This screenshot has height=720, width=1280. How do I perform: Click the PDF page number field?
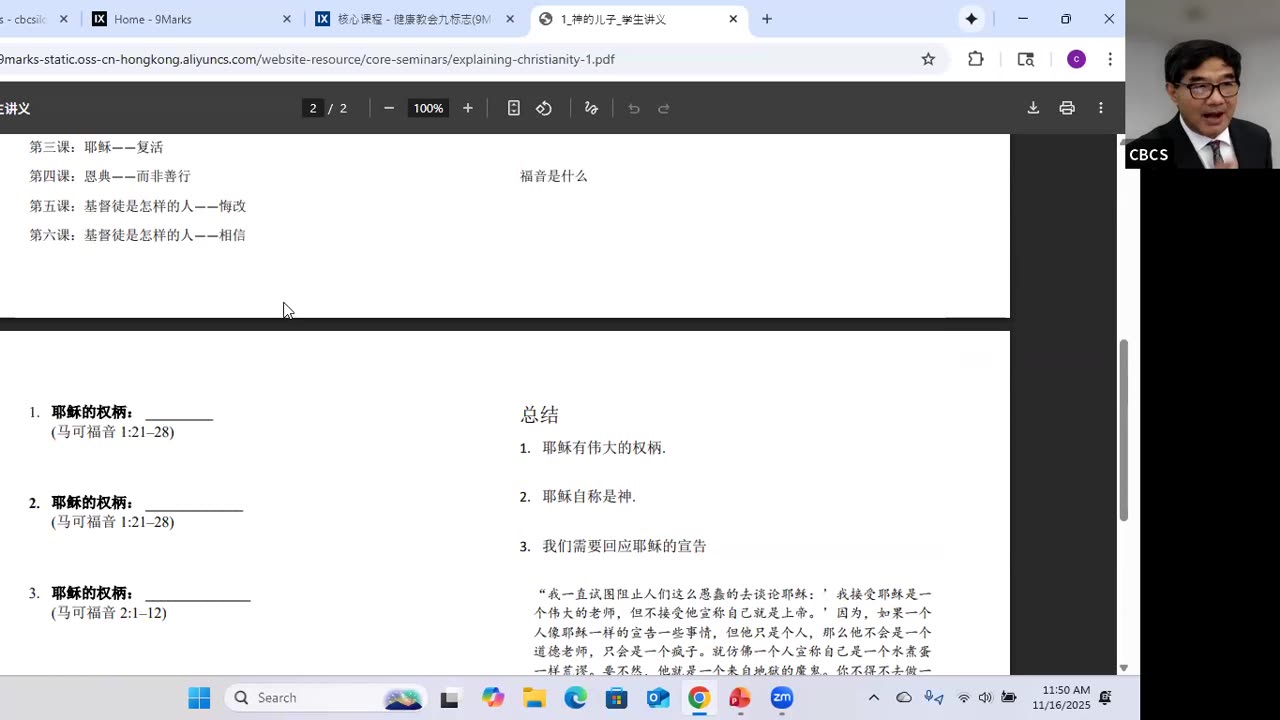click(313, 108)
